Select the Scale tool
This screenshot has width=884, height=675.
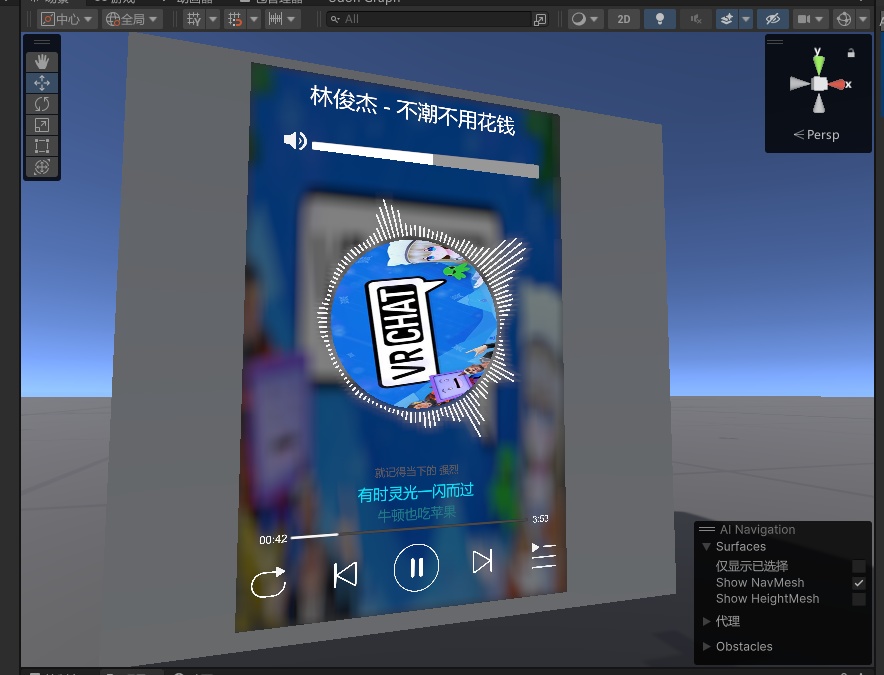coord(41,124)
